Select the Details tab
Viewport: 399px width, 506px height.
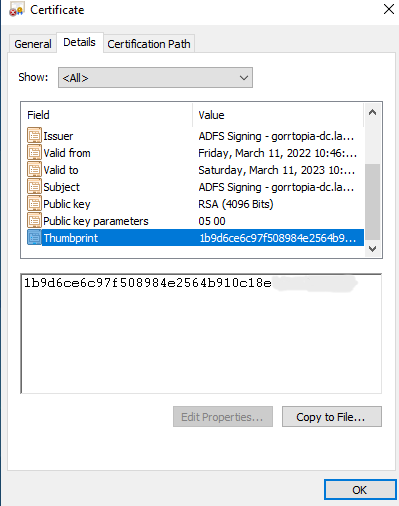coord(79,42)
